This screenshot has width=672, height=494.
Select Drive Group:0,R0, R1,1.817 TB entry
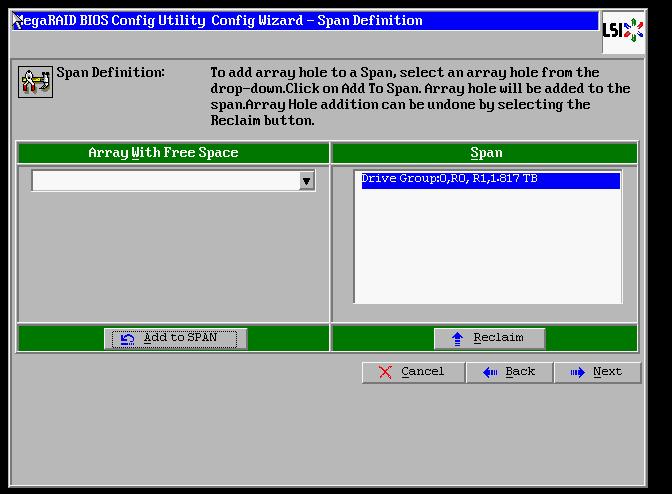[x=490, y=180]
